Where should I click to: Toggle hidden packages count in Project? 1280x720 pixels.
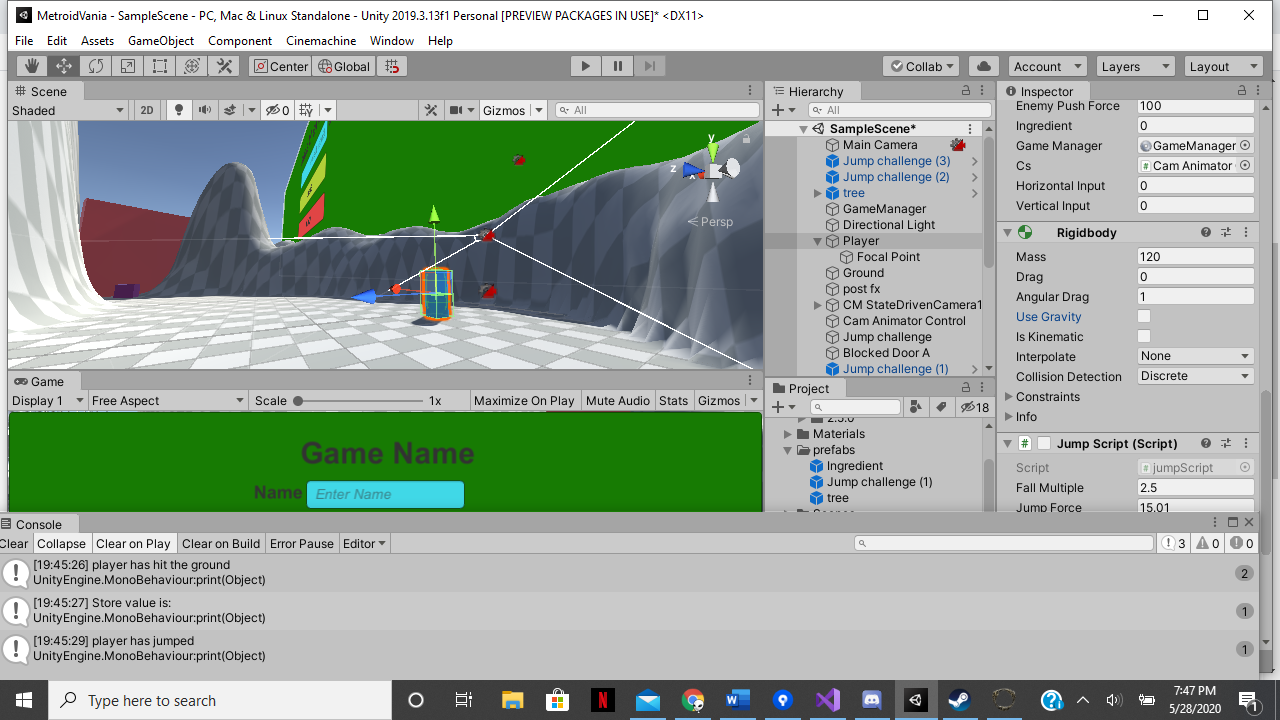pyautogui.click(x=975, y=407)
